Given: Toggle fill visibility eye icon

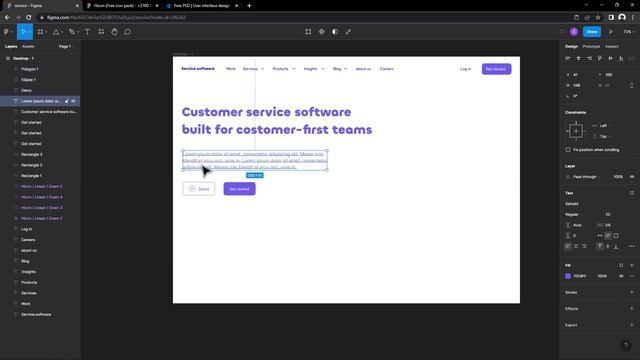Looking at the screenshot, I should click(x=621, y=276).
